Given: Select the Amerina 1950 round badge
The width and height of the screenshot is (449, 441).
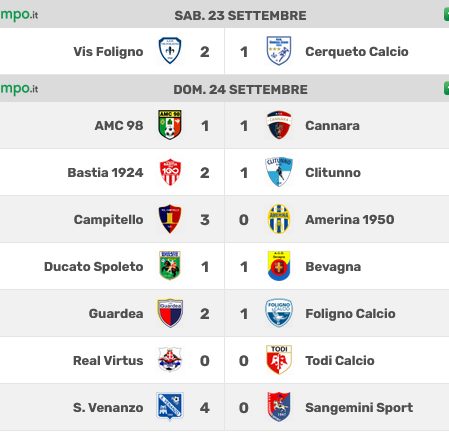Looking at the screenshot, I should coord(279,219).
